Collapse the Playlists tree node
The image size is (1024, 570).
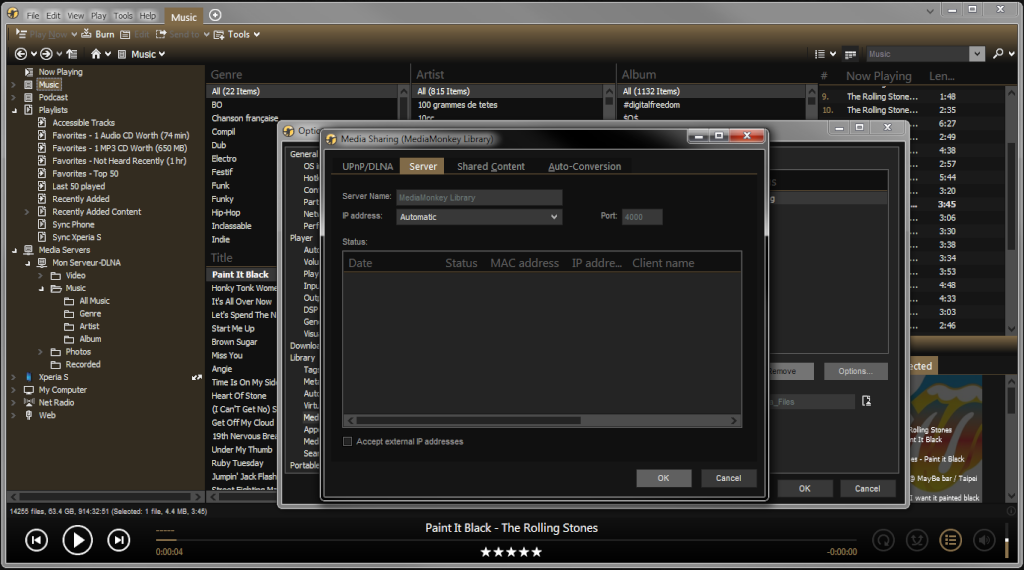[14, 110]
